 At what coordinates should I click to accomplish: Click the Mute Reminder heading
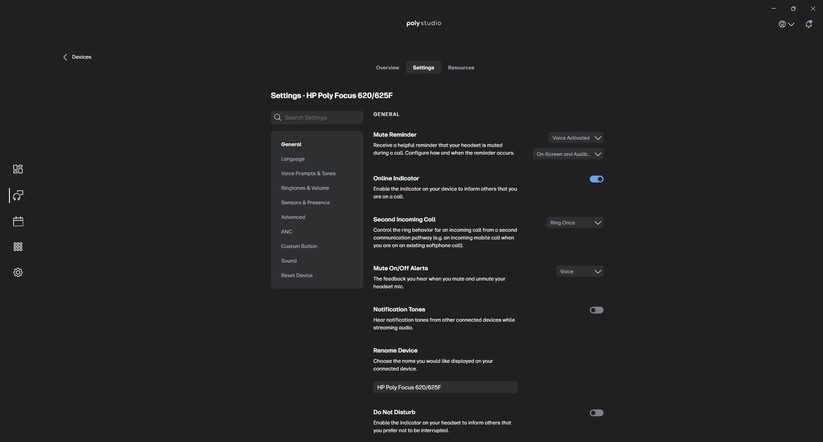395,135
